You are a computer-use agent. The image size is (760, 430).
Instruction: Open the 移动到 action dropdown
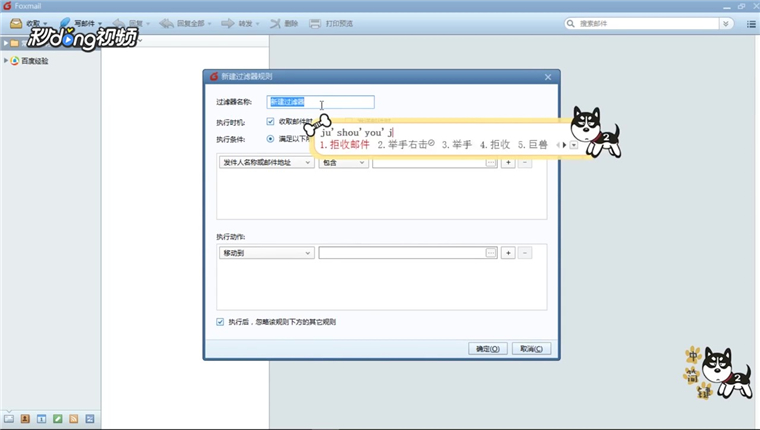(x=267, y=253)
